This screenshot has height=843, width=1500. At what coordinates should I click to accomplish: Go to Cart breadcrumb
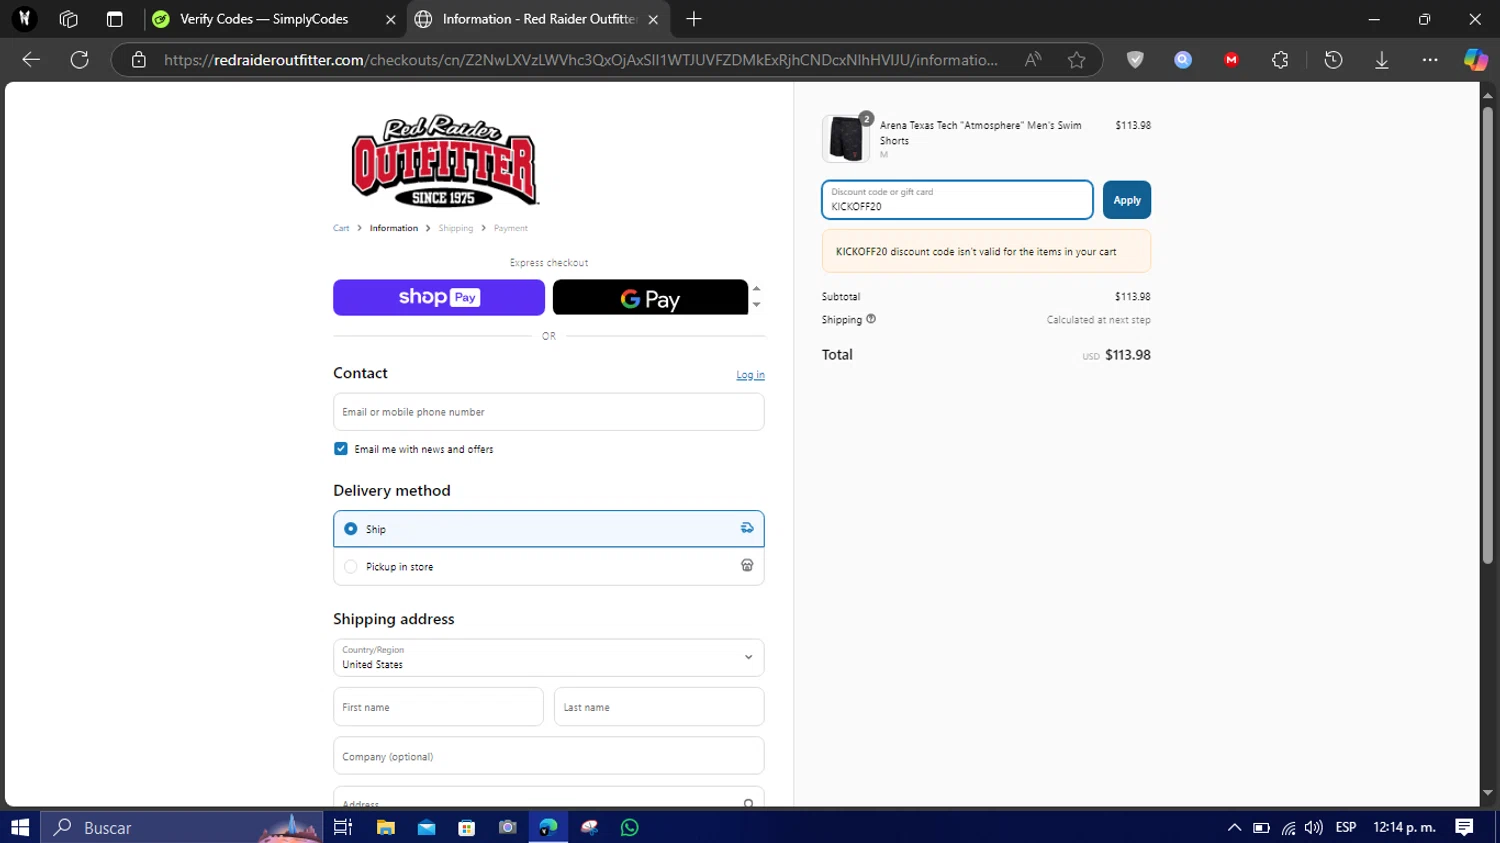[341, 228]
